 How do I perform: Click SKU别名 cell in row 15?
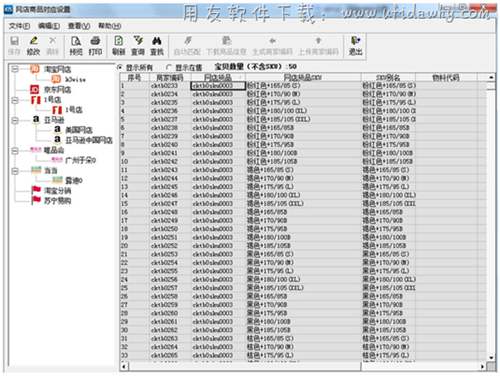388,204
